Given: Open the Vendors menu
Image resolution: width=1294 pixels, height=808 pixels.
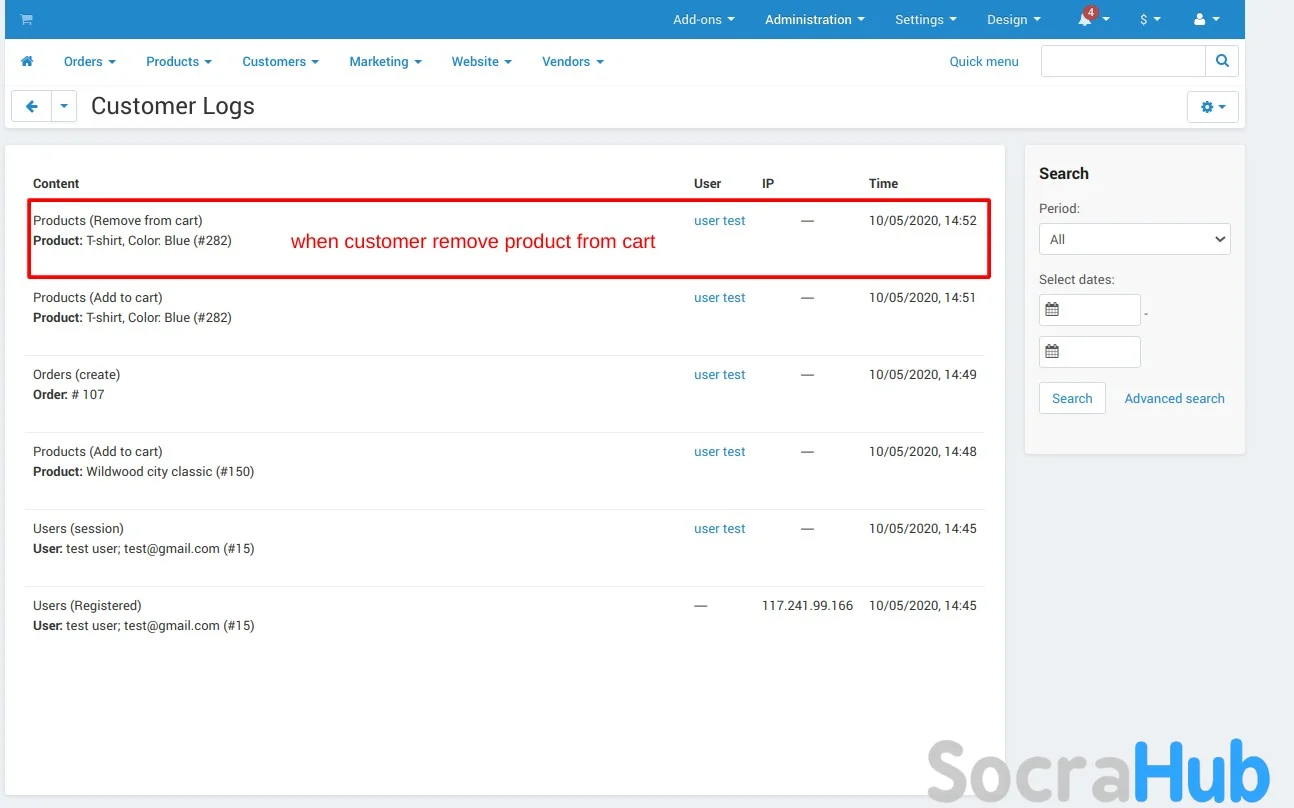Looking at the screenshot, I should [x=572, y=62].
